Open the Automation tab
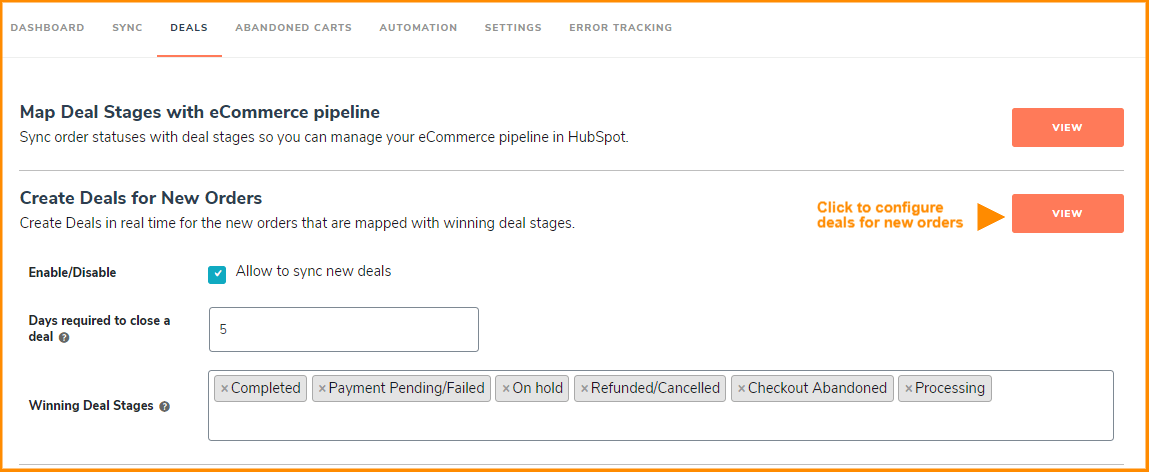 click(418, 28)
